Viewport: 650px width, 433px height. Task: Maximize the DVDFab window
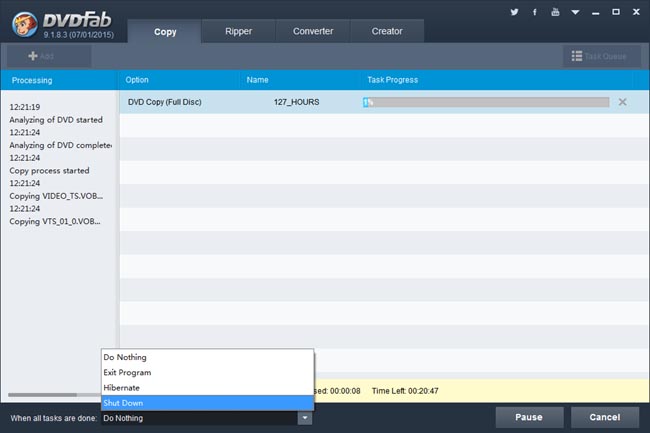616,12
